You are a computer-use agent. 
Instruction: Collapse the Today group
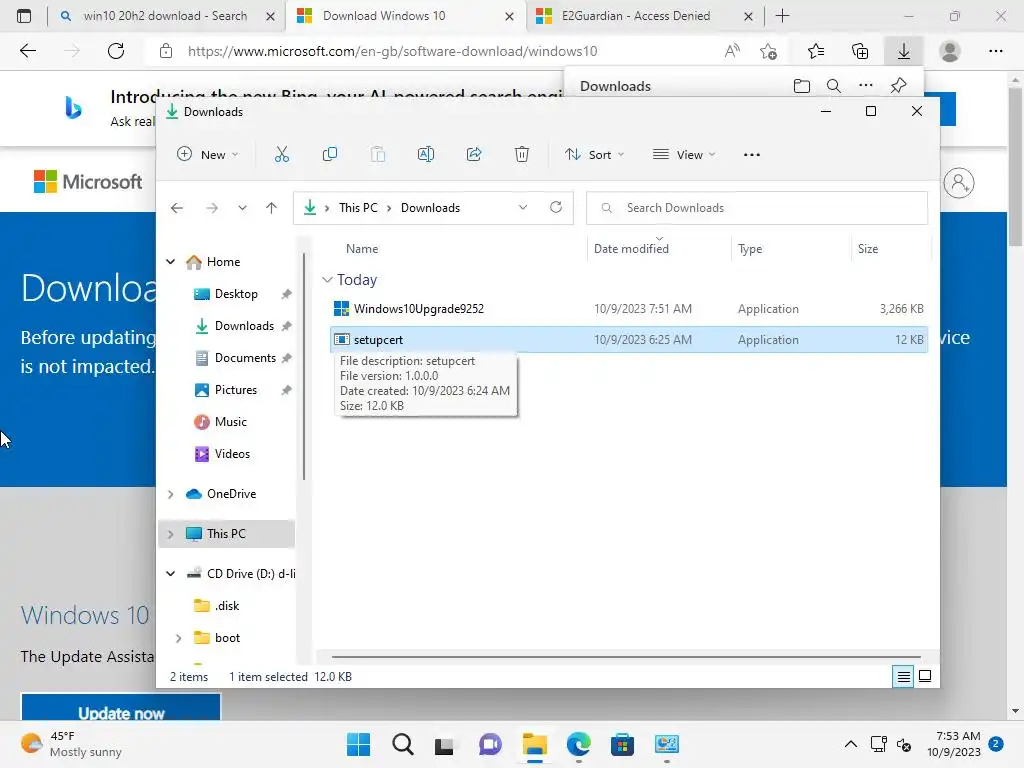(327, 280)
